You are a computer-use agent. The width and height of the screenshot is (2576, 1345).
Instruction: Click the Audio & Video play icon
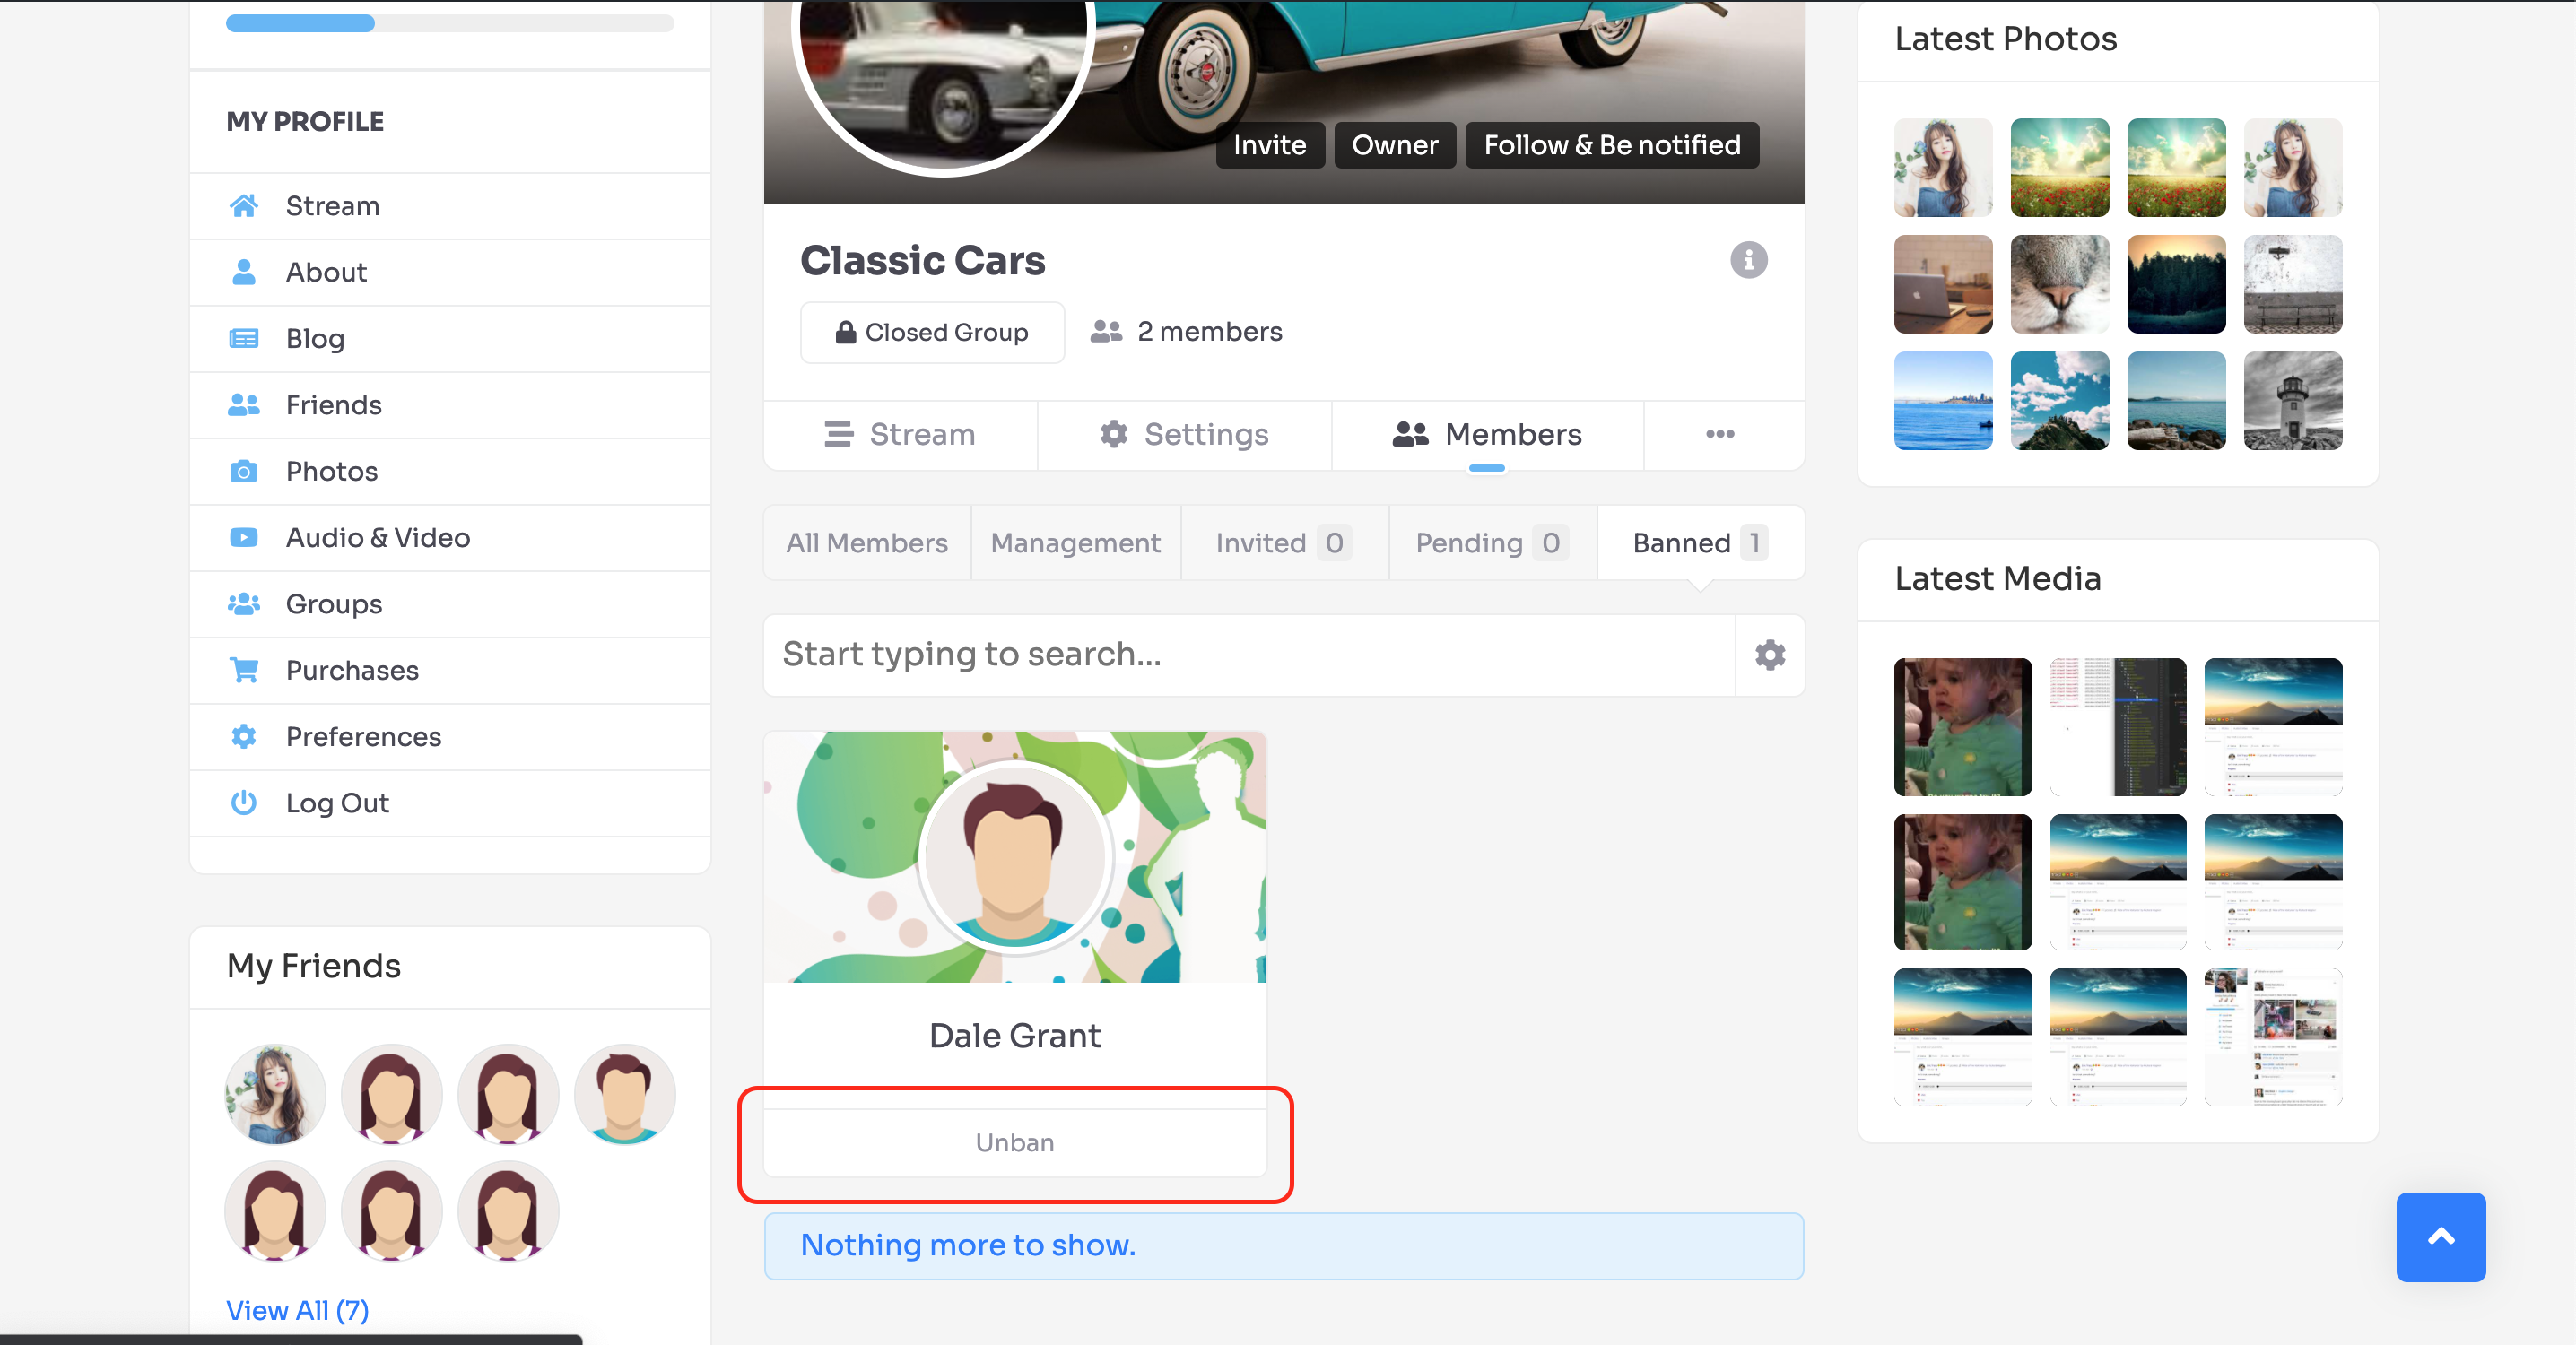coord(244,538)
